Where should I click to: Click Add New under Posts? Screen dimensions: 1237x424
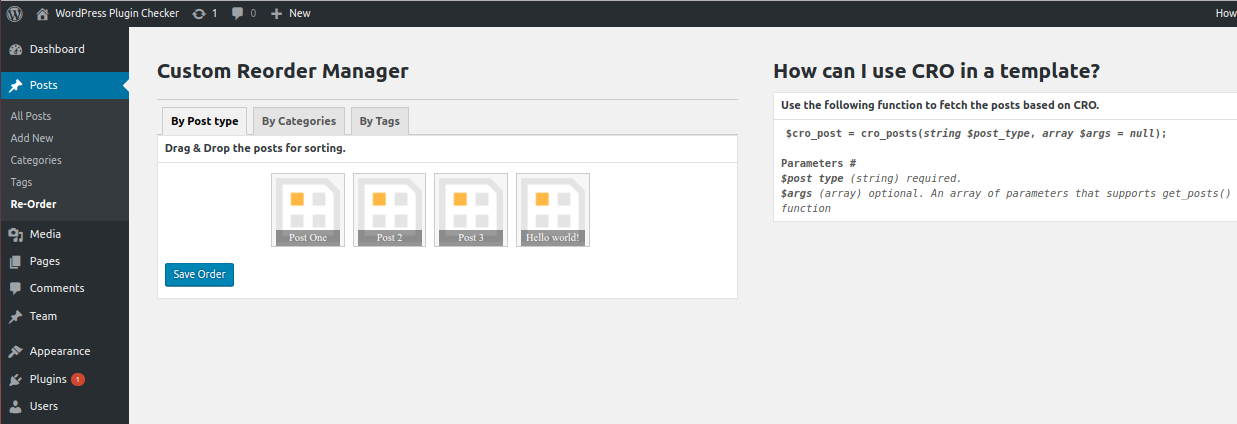pyautogui.click(x=32, y=138)
